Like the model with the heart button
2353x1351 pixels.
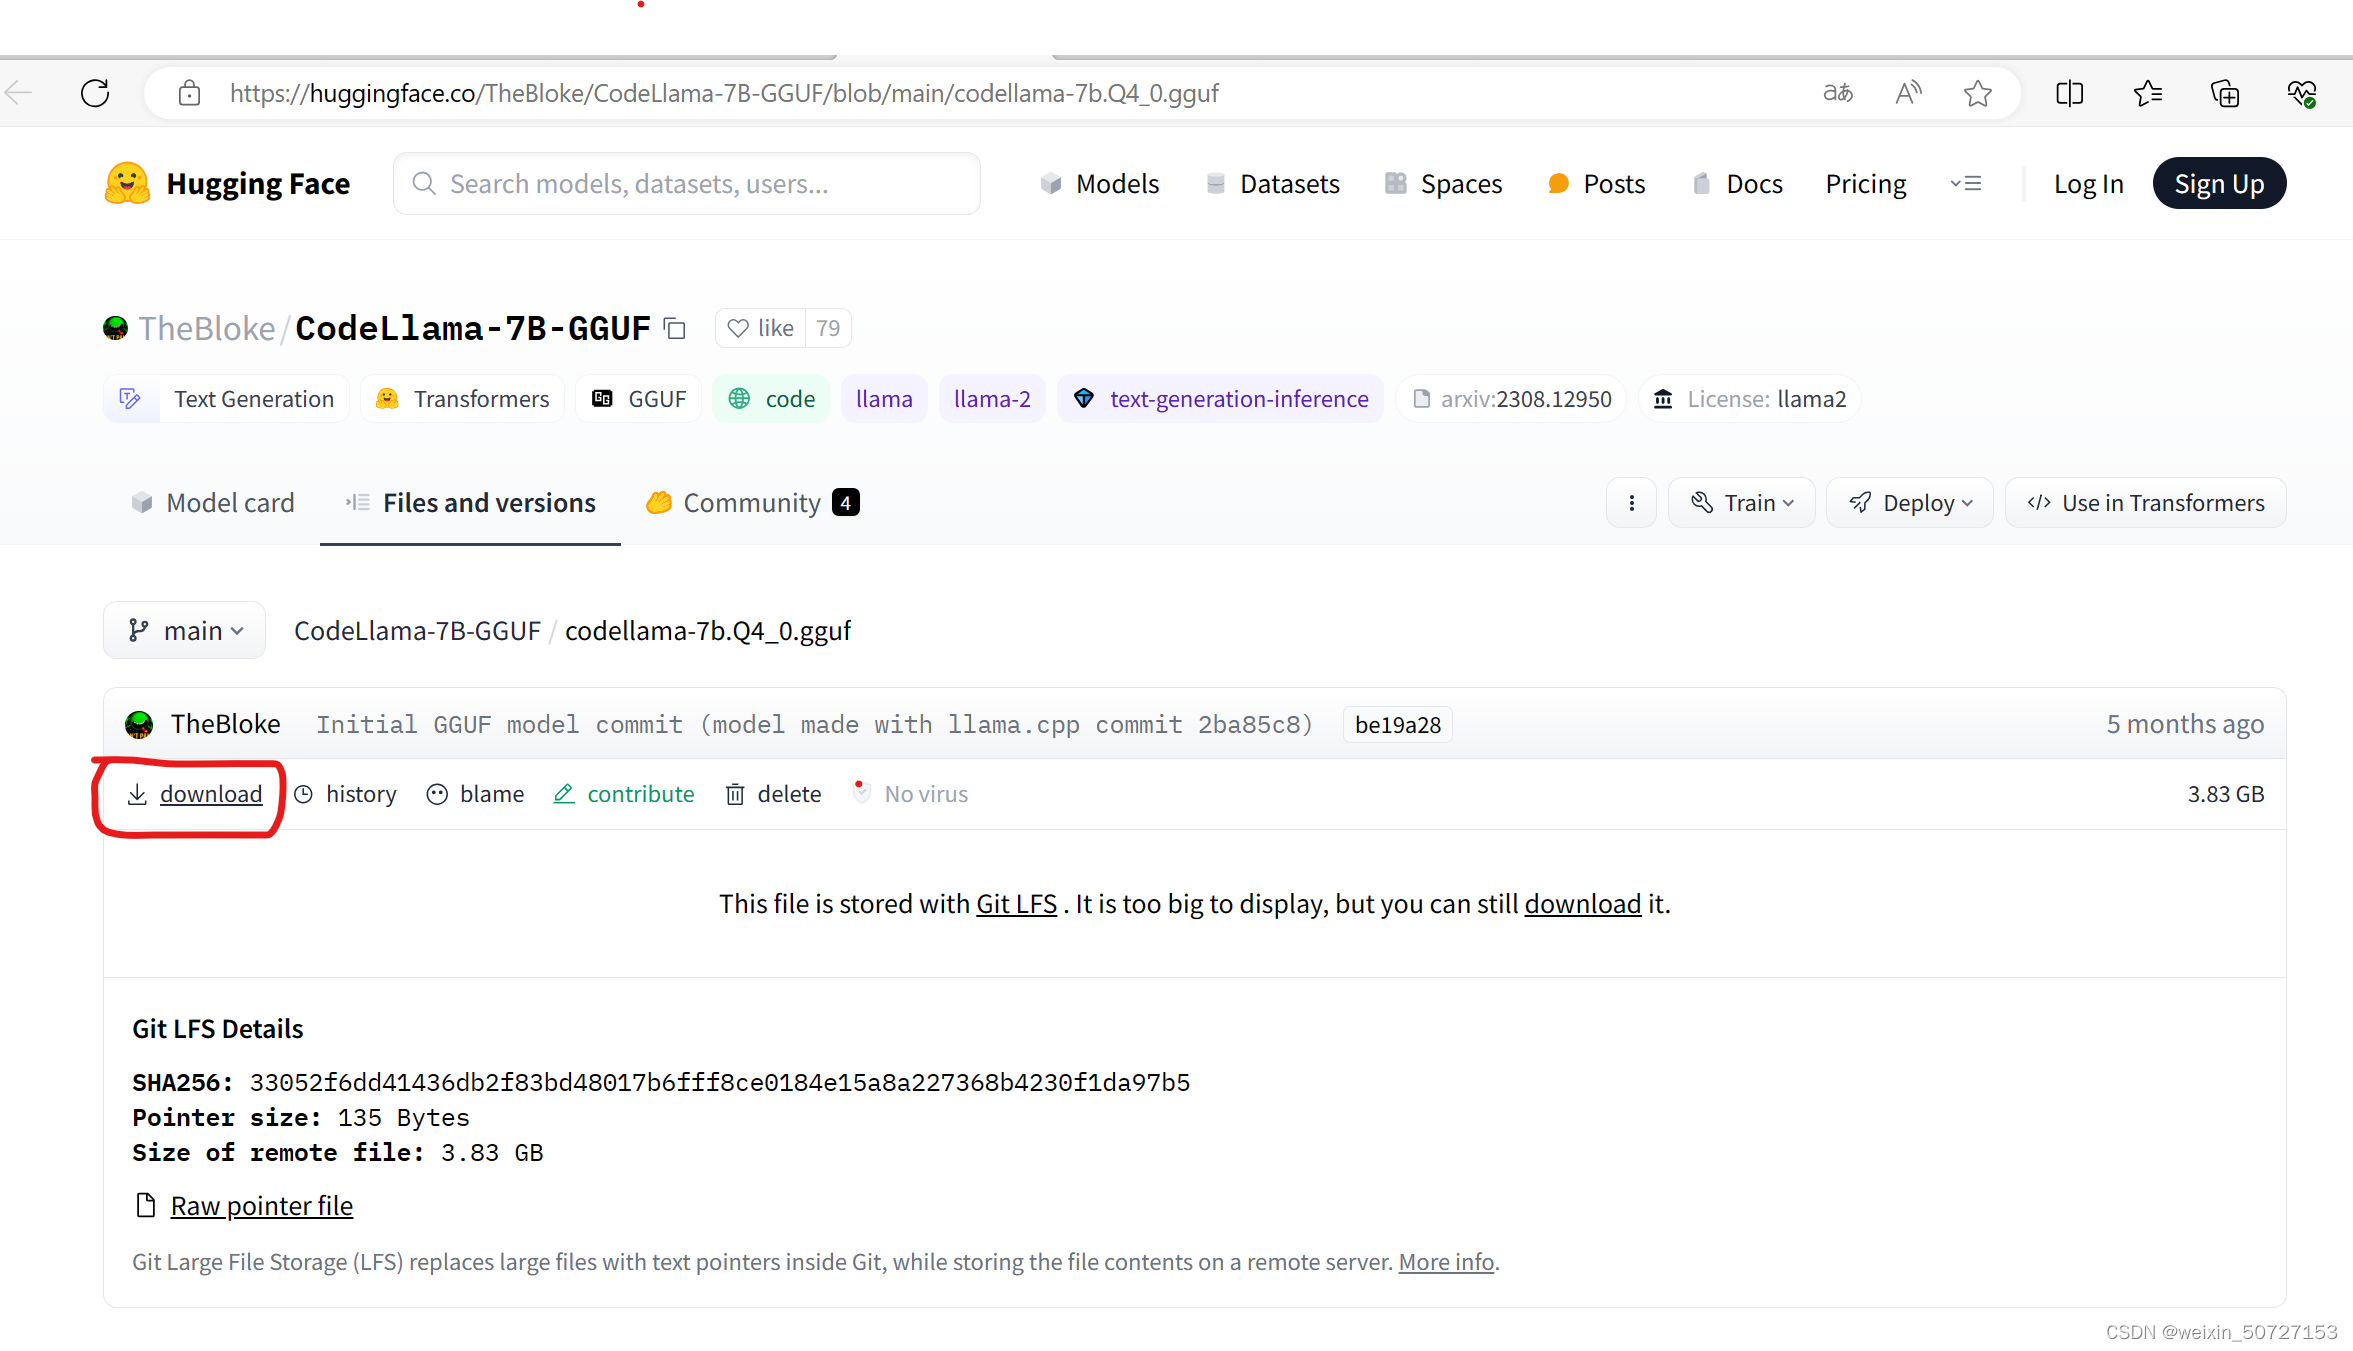click(x=761, y=328)
